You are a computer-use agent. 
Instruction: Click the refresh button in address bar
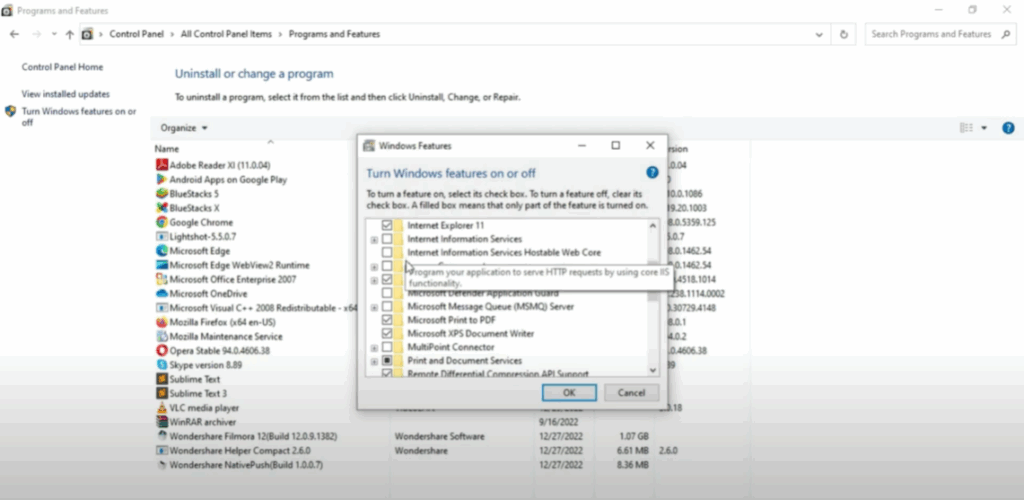click(x=844, y=34)
